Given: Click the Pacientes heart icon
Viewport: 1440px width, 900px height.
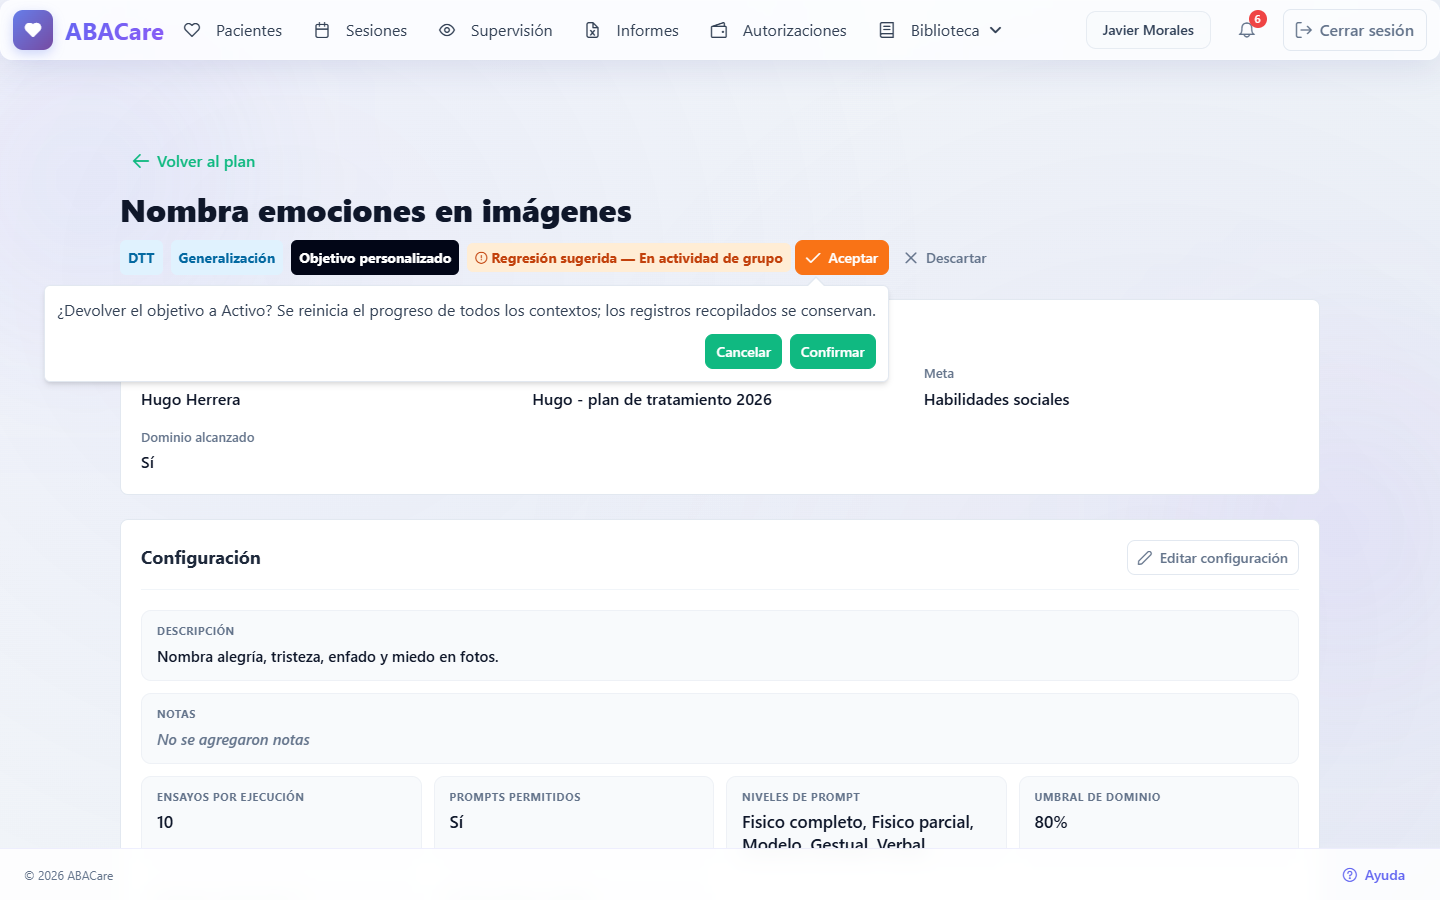Looking at the screenshot, I should 192,30.
